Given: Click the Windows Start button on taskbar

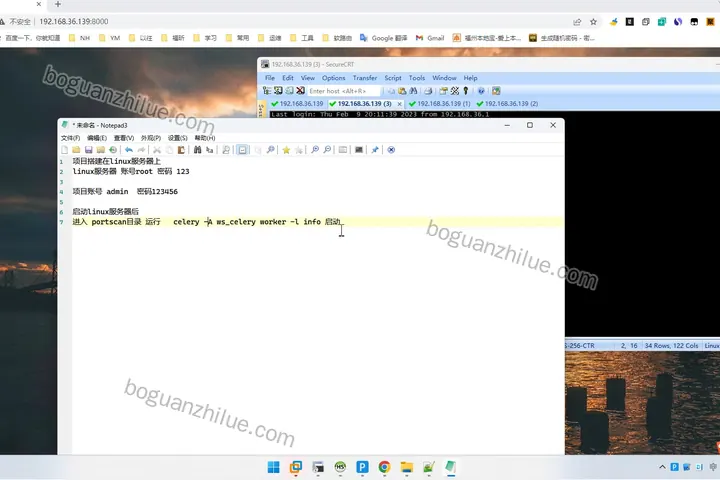Looking at the screenshot, I should pyautogui.click(x=273, y=467).
